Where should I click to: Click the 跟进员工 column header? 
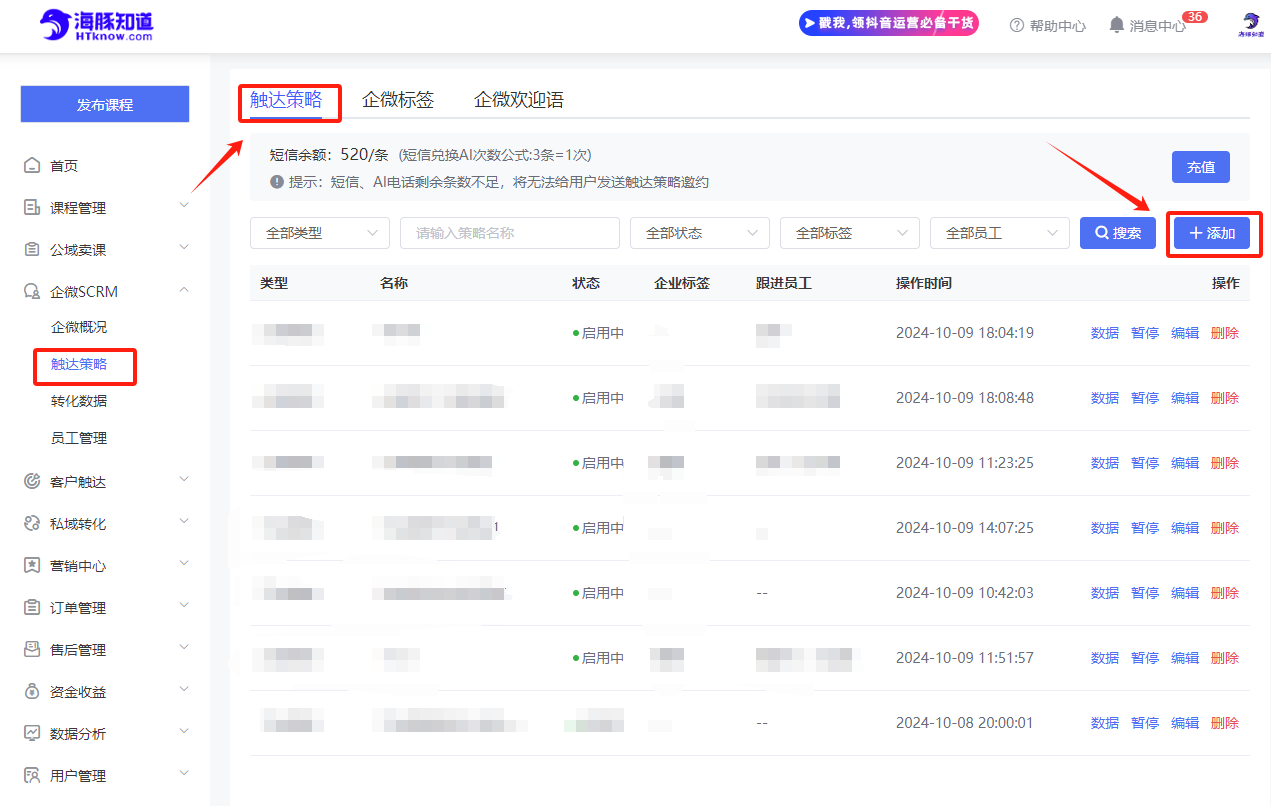[784, 283]
